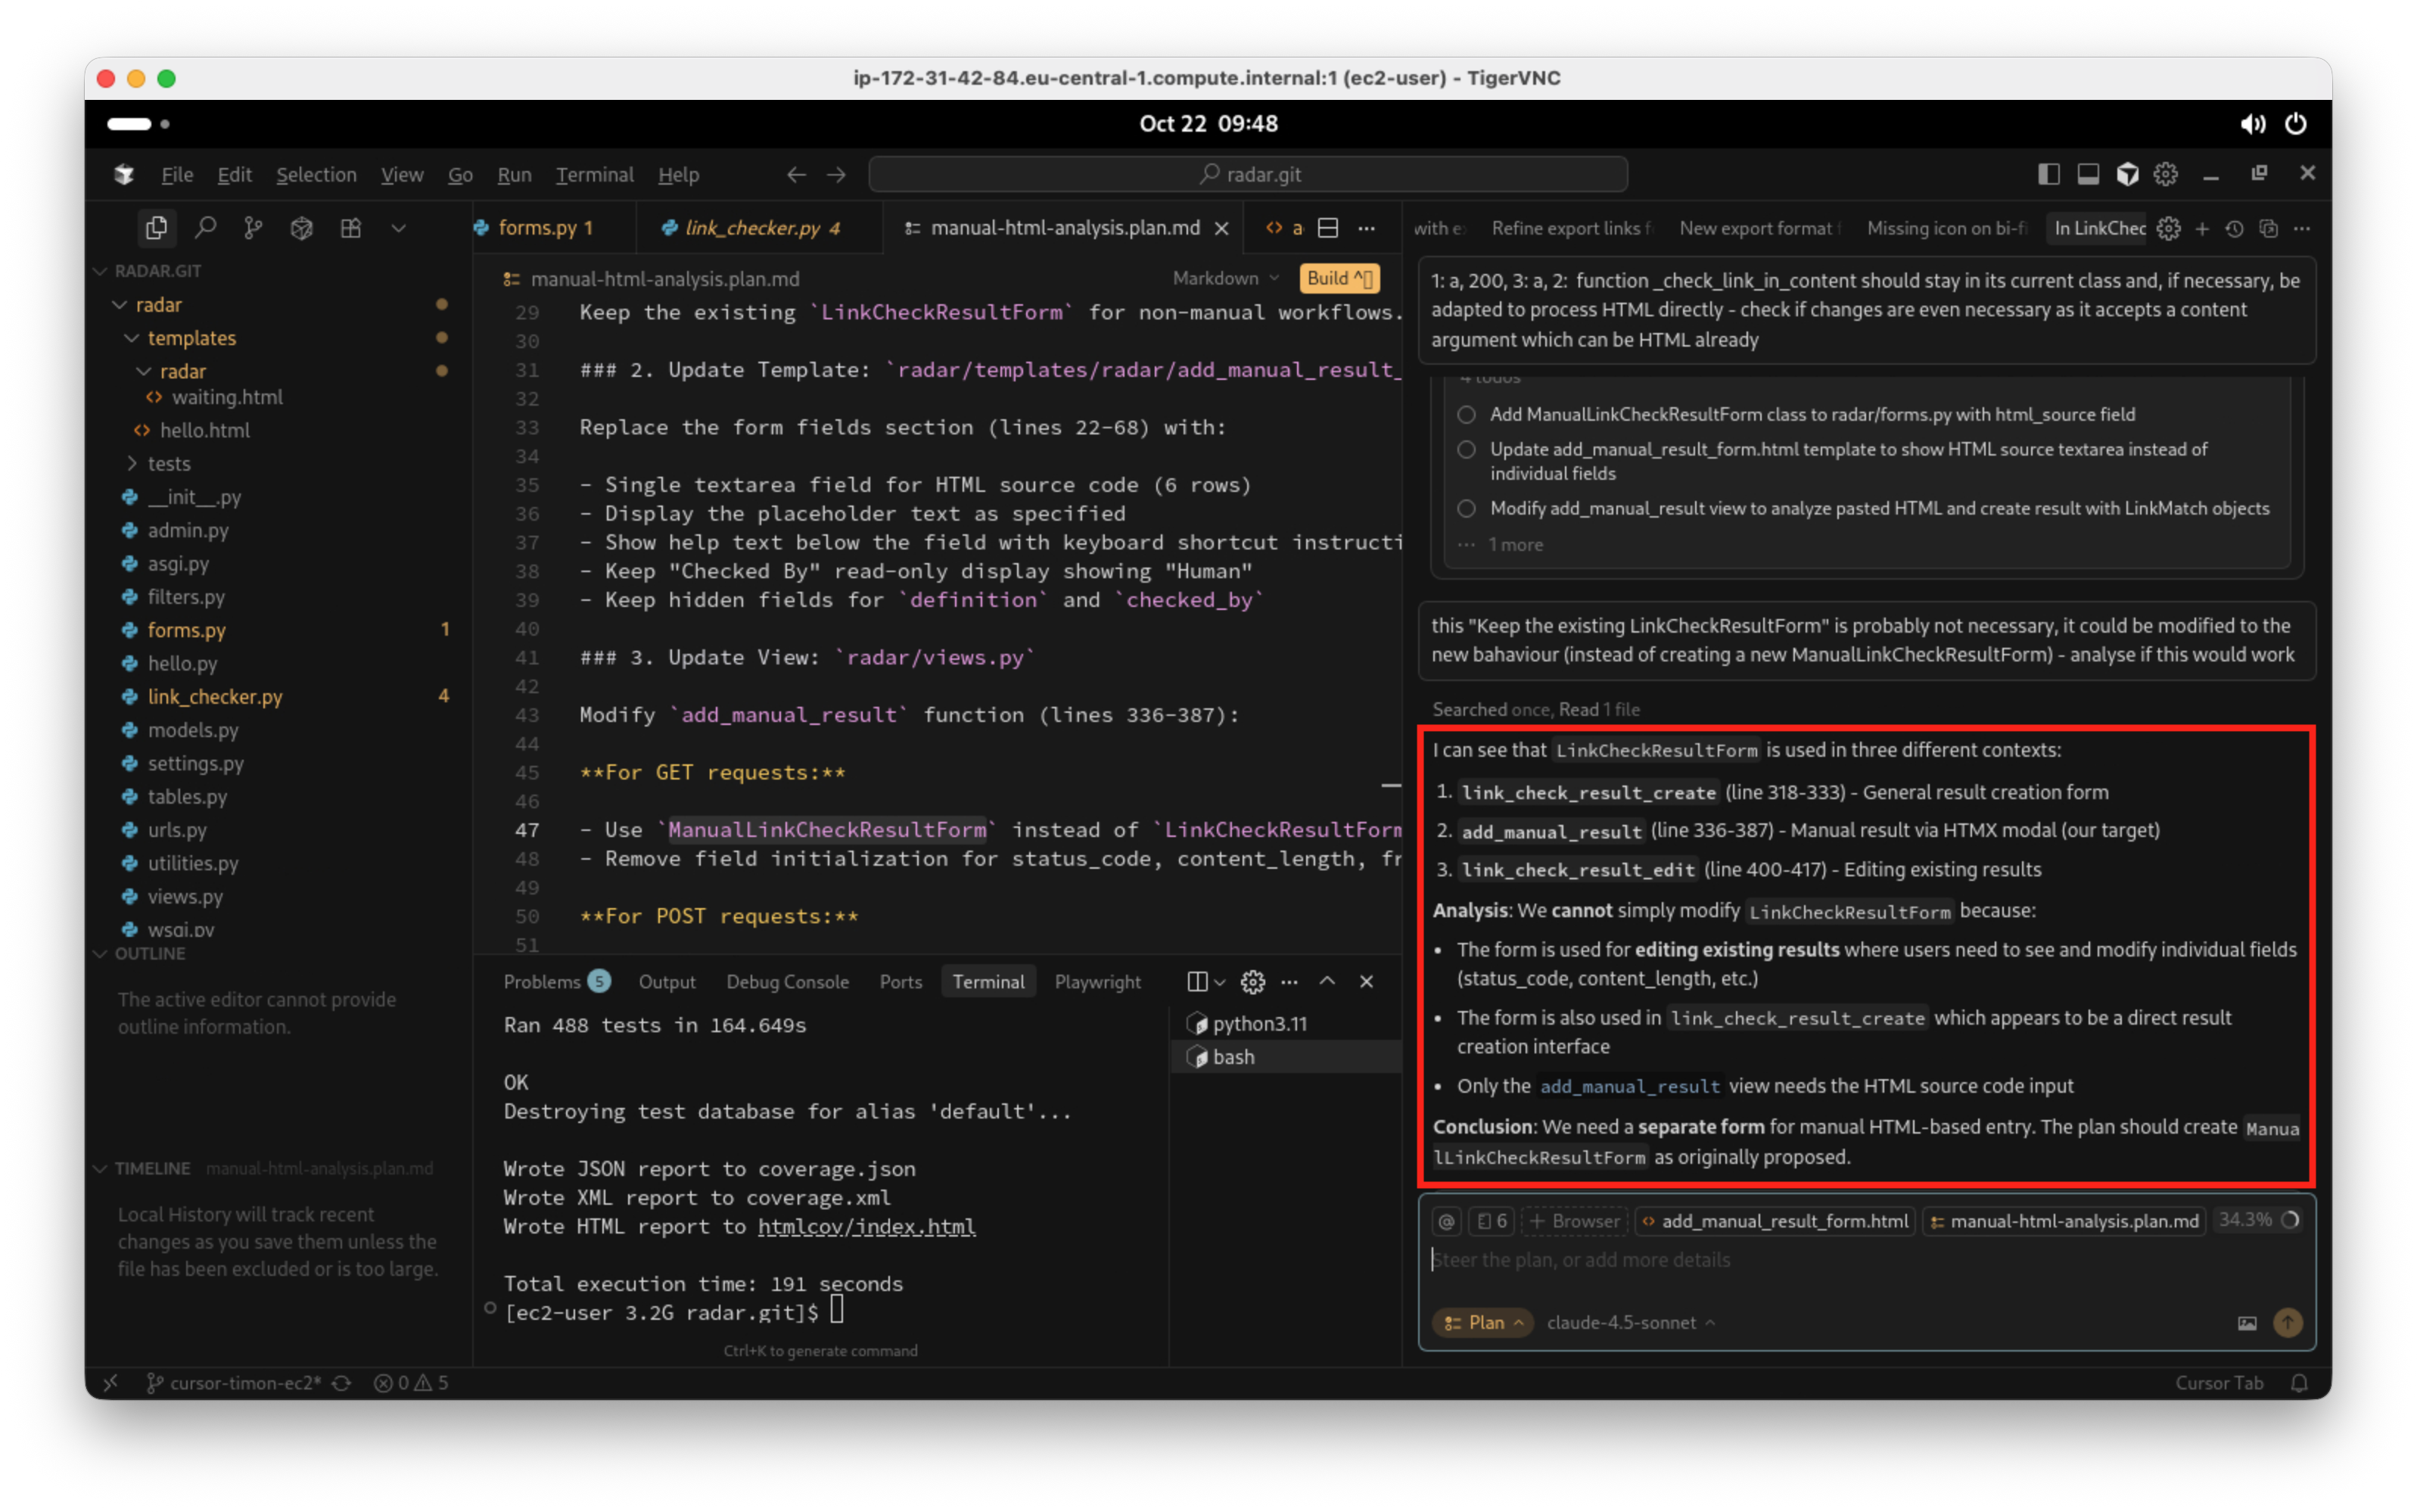2417x1512 pixels.
Task: Open the Search view icon in sidebar
Action: [205, 228]
